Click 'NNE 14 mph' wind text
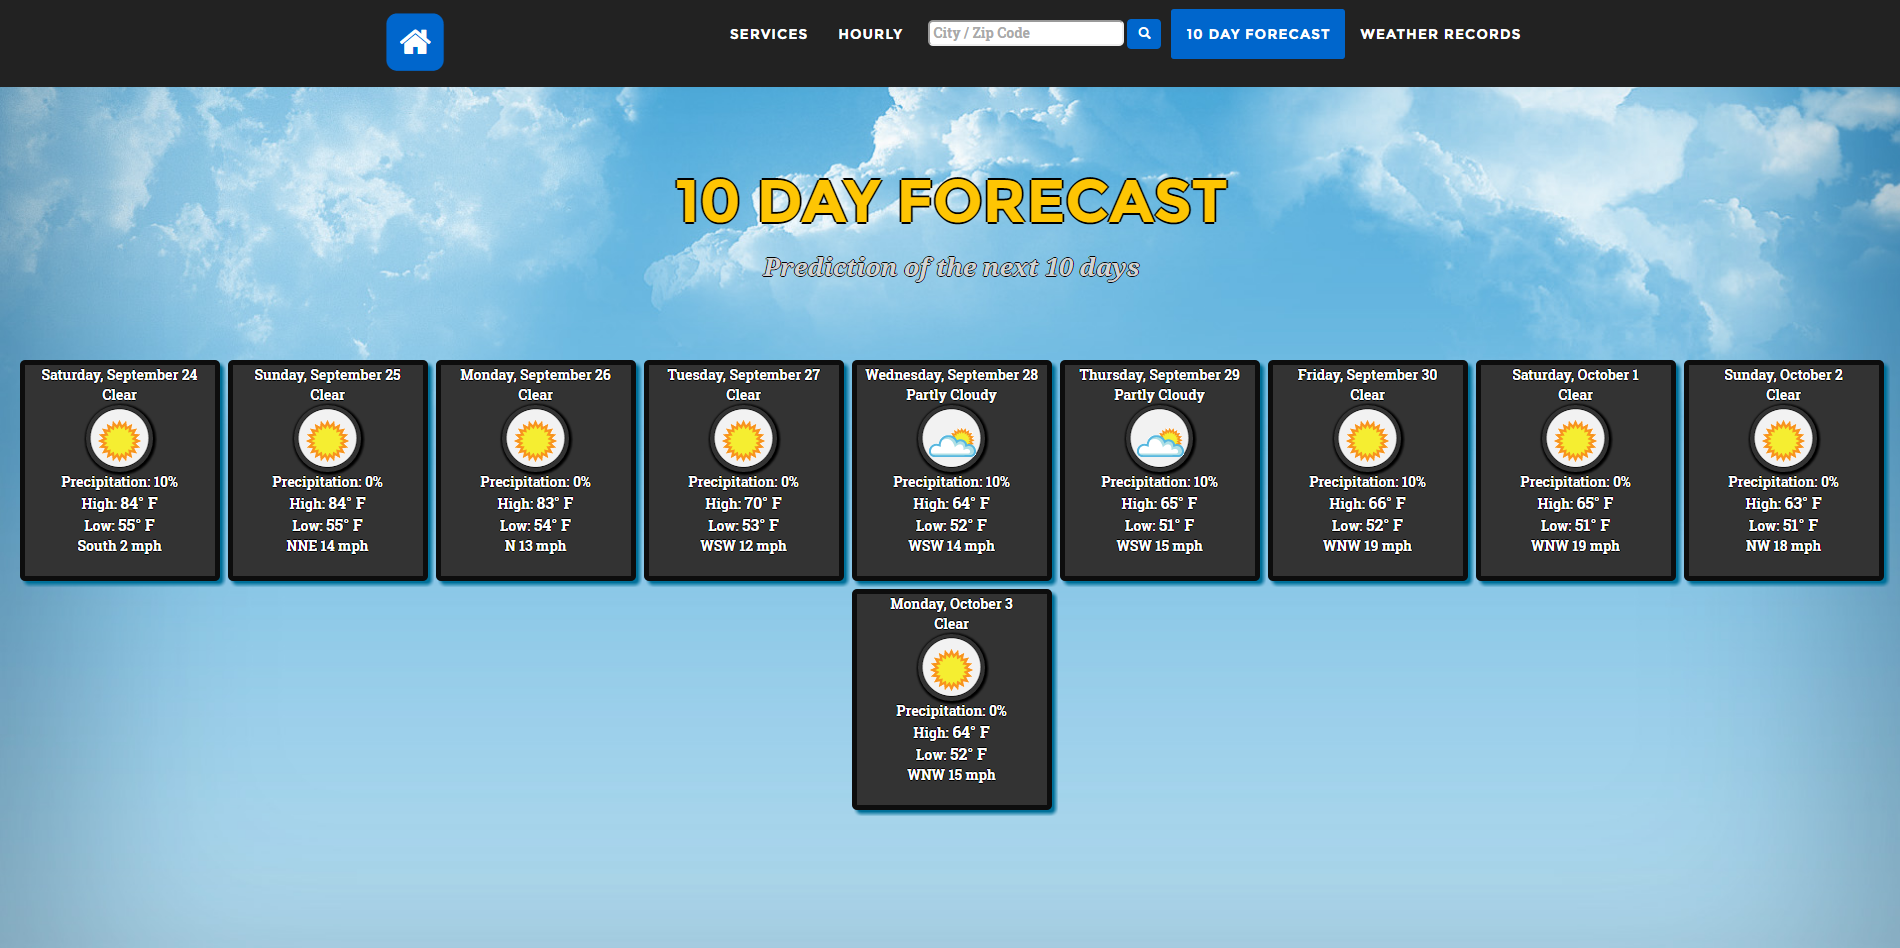 coord(327,546)
